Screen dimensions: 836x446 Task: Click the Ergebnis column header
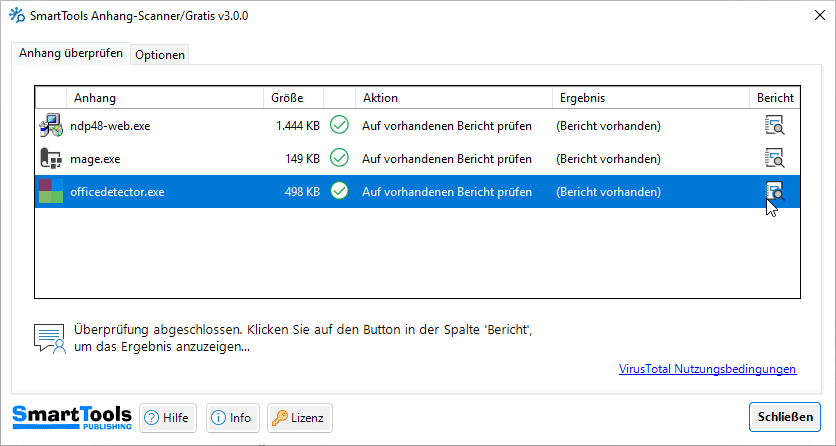click(x=582, y=98)
